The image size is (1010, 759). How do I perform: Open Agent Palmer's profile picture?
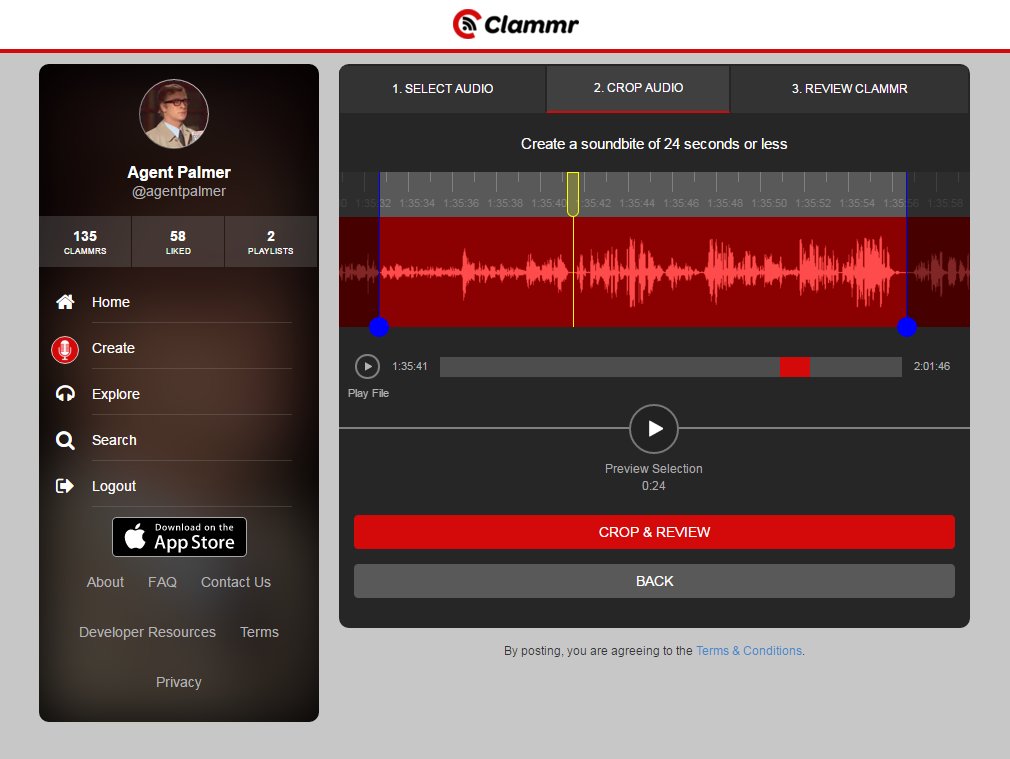pos(174,114)
